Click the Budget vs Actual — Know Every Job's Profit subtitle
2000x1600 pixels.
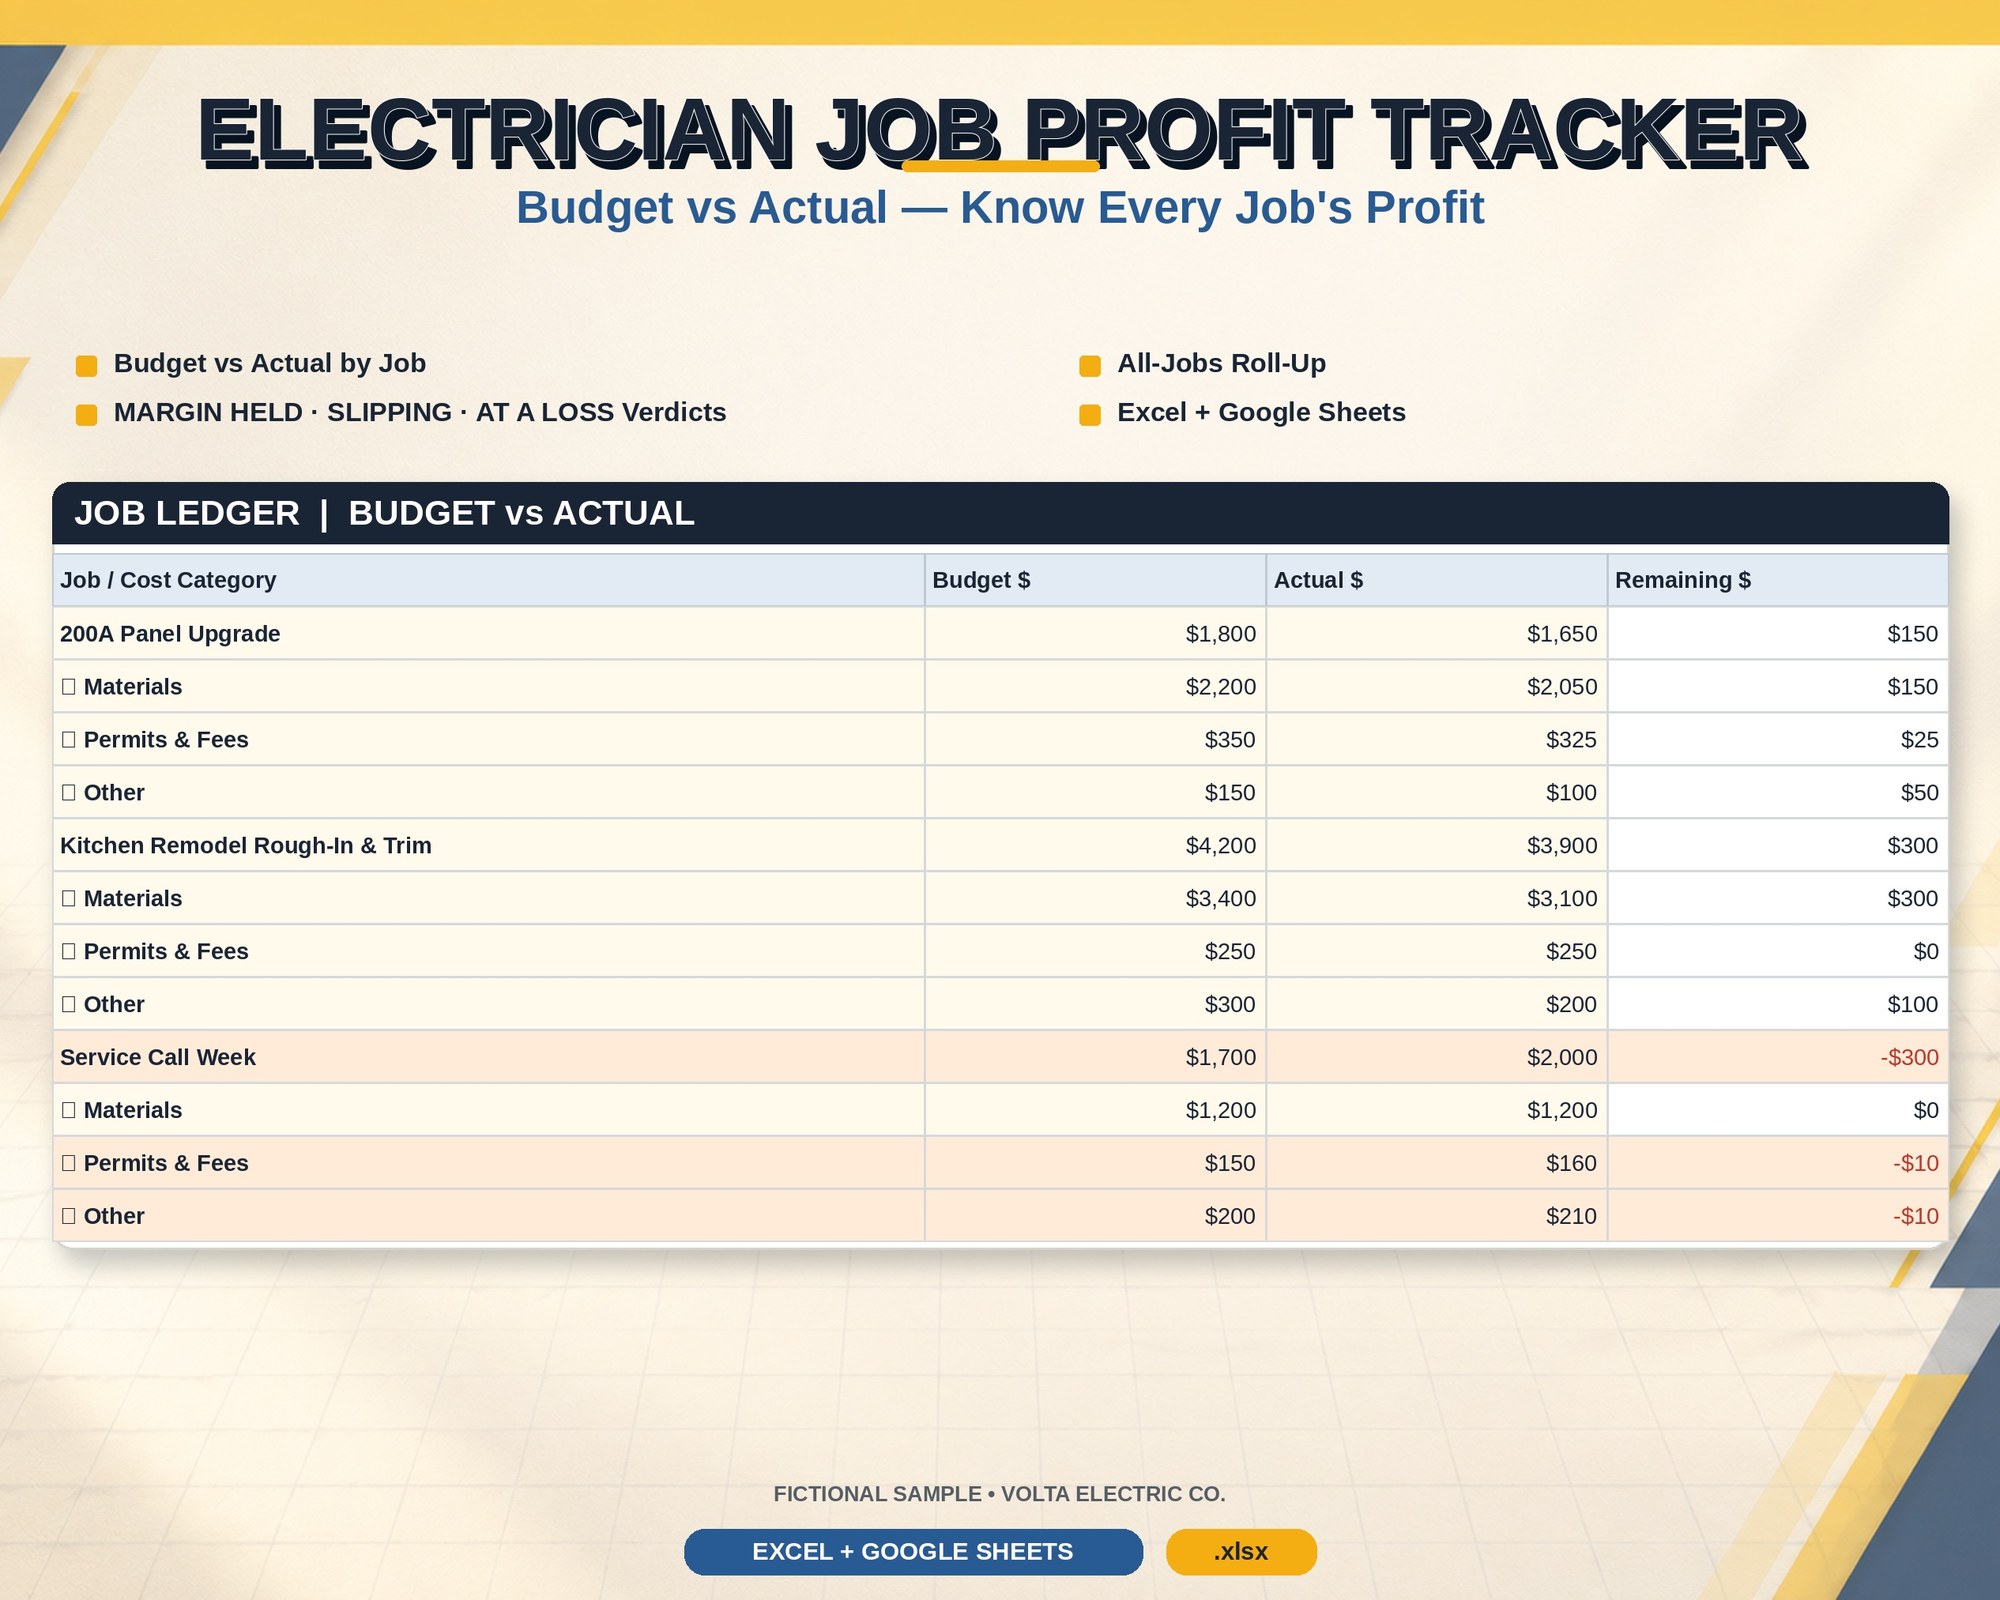coord(1000,209)
